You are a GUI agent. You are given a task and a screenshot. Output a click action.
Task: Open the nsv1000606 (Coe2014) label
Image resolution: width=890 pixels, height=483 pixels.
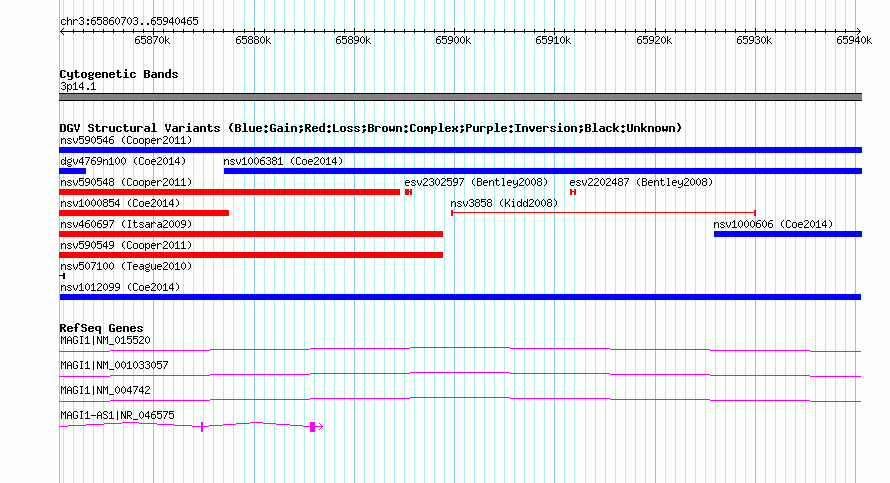pyautogui.click(x=773, y=224)
